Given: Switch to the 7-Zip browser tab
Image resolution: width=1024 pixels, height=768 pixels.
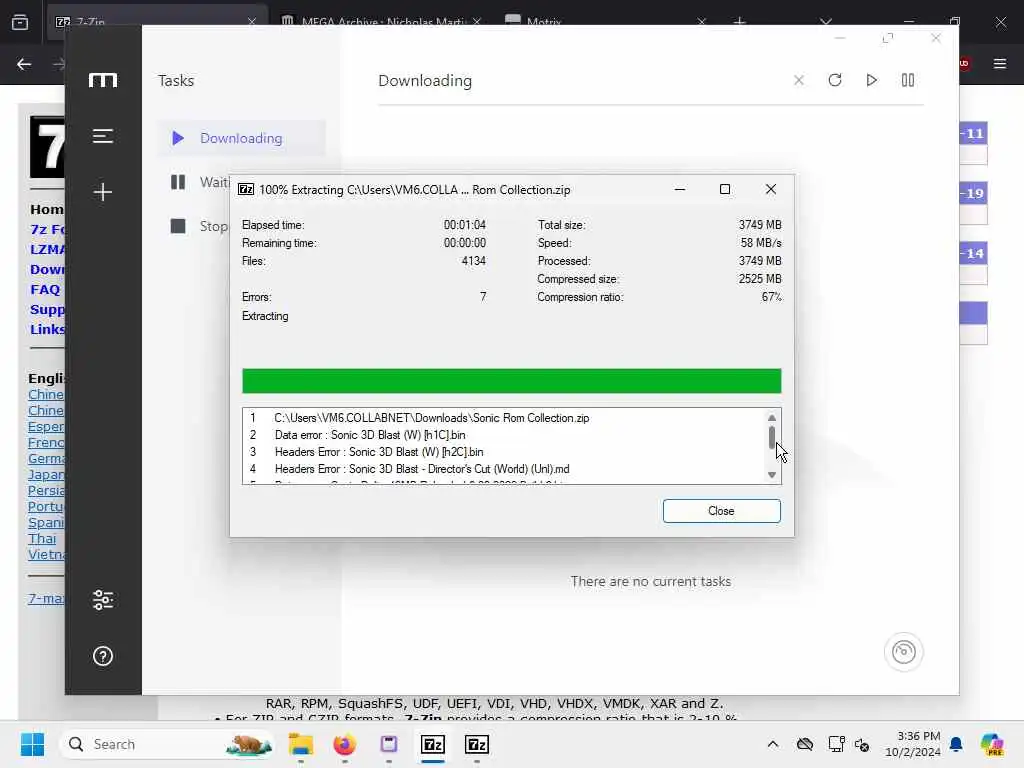Looking at the screenshot, I should coord(157,22).
